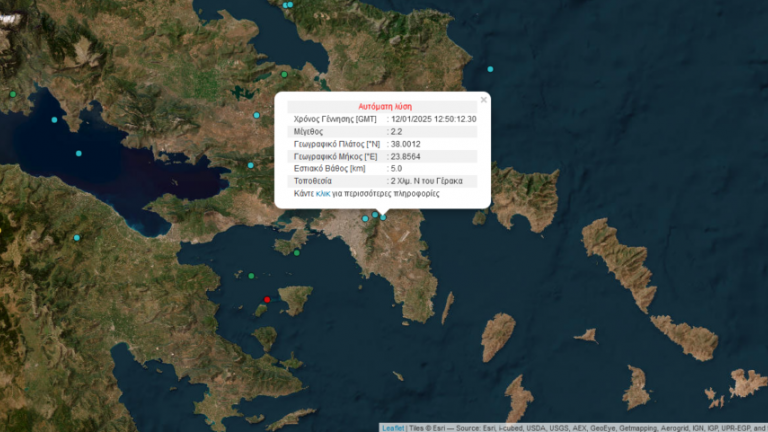Screen dimensions: 768x432
Task: Click the location text '2 Χλμ. Ν του Γέρακα'
Action: click(429, 181)
